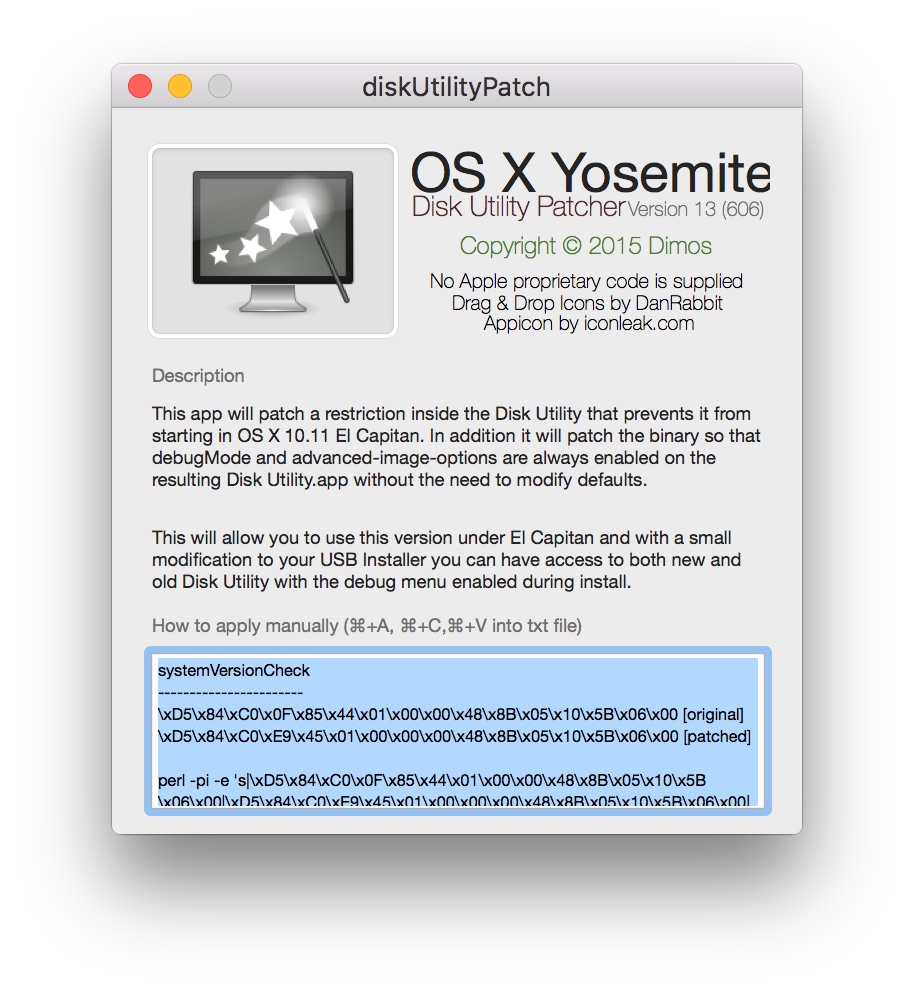
Task: Minimize the window with the yellow button
Action: 180,86
